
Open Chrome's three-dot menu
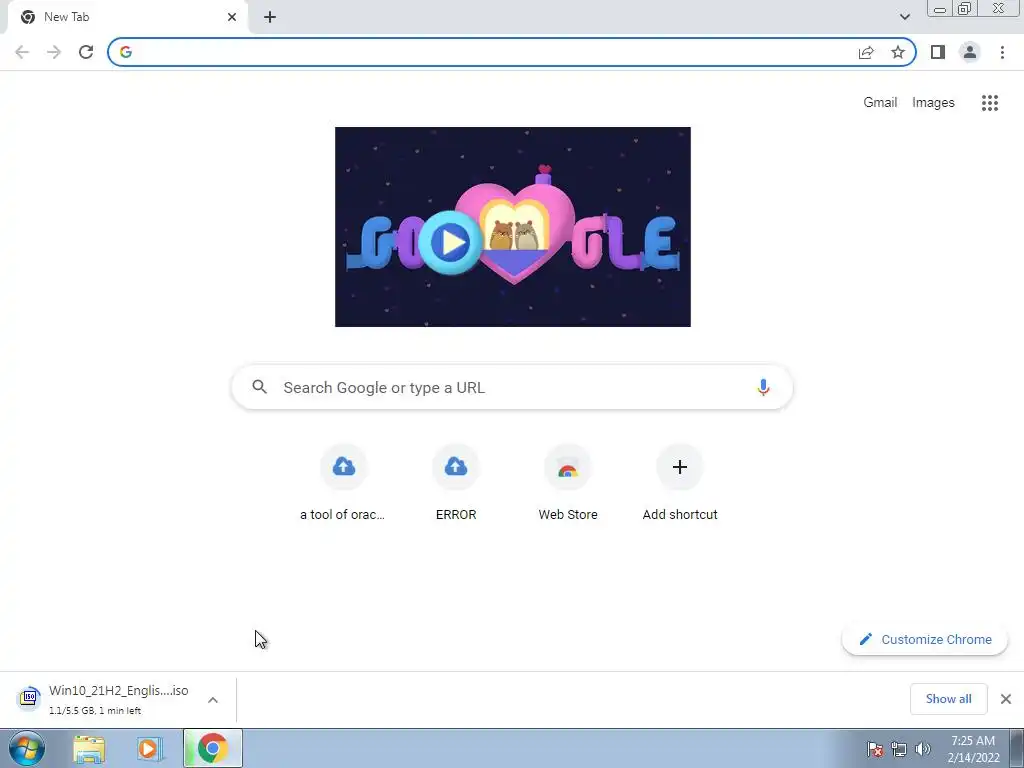(x=1002, y=52)
